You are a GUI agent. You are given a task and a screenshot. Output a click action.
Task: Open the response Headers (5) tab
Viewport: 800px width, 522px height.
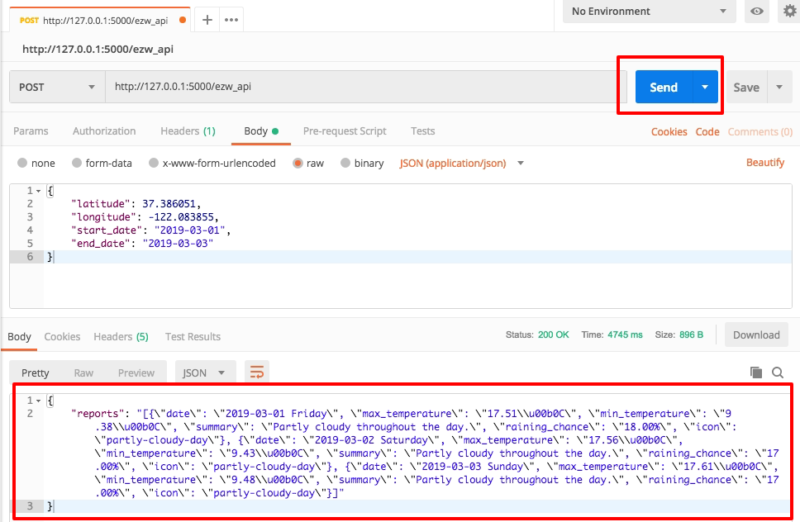tap(121, 337)
